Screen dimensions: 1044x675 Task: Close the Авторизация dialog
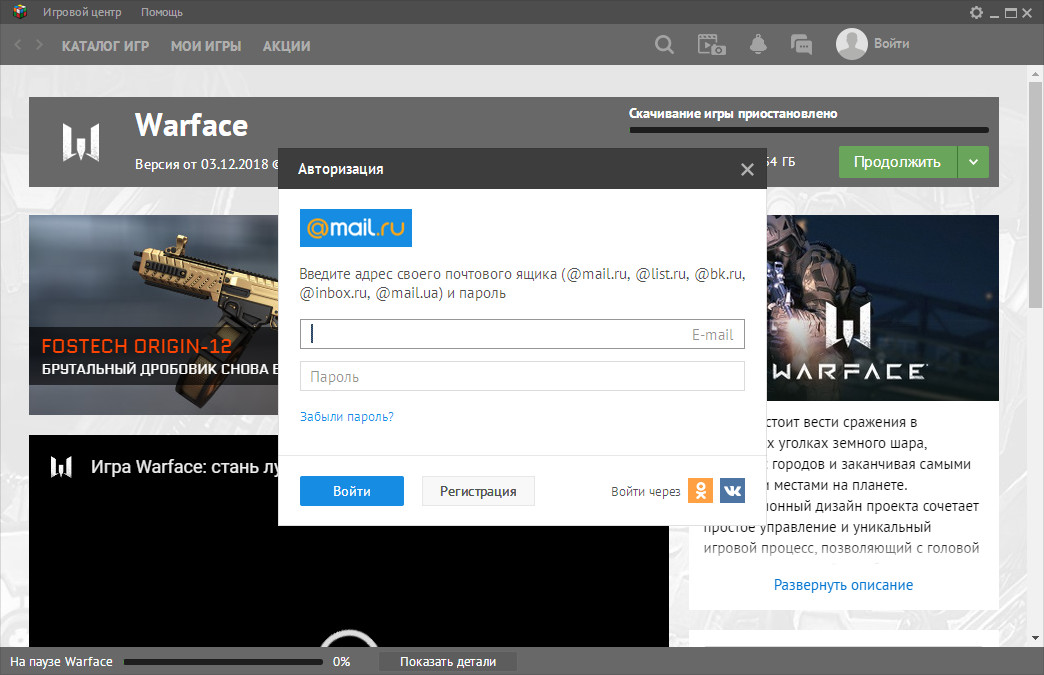[x=747, y=170]
